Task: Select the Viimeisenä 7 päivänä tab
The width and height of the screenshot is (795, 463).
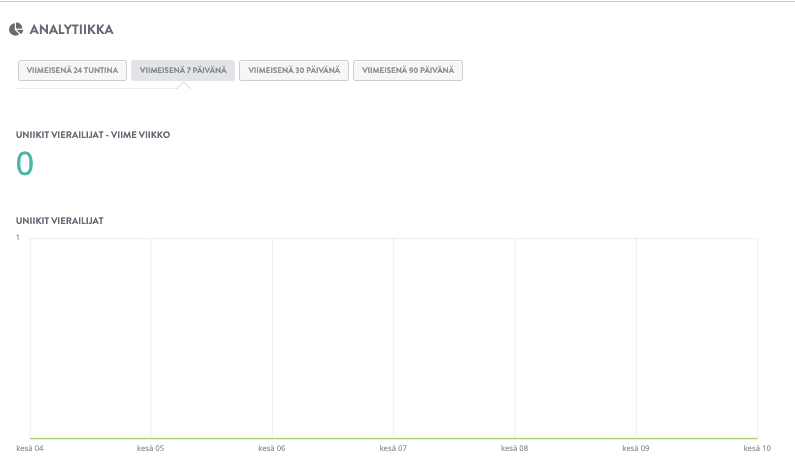Action: [183, 70]
